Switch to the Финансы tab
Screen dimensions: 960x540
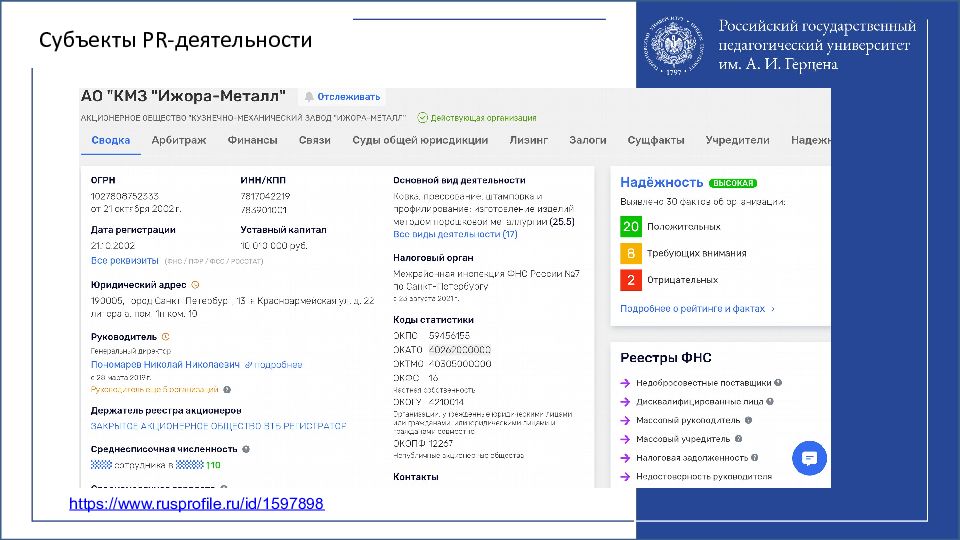pos(252,140)
